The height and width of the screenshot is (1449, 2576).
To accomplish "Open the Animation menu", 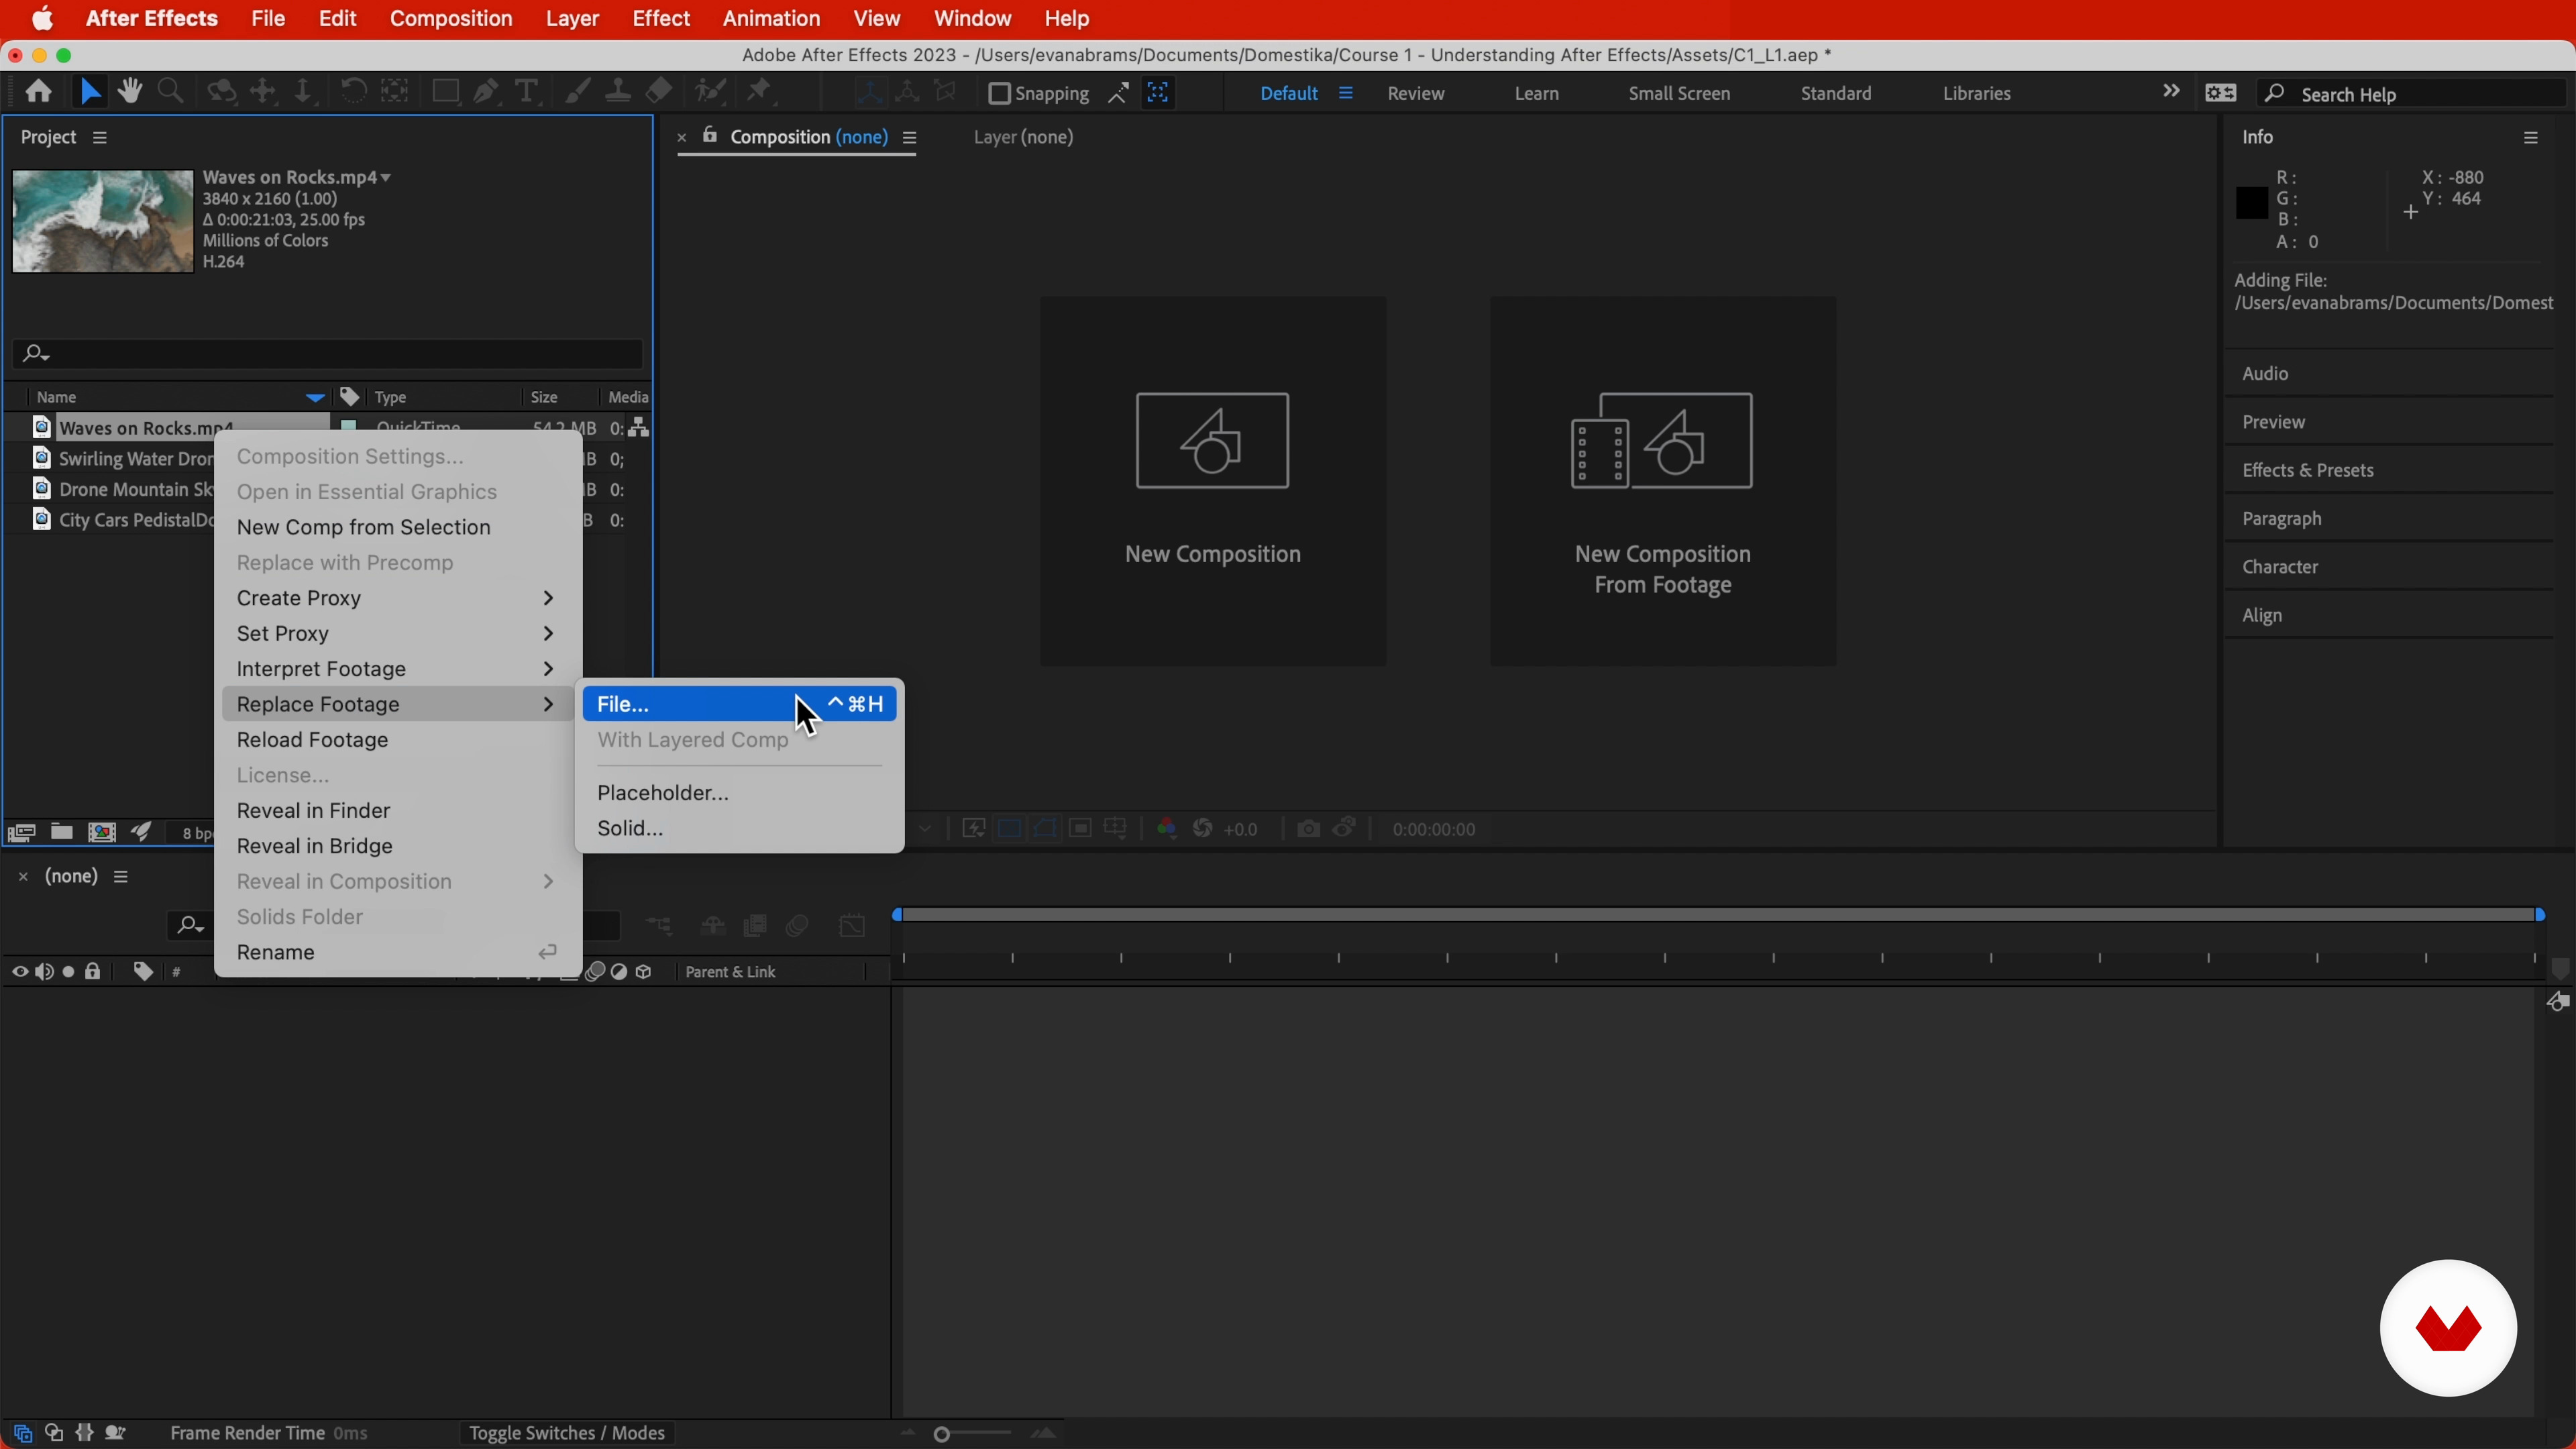I will pos(771,19).
